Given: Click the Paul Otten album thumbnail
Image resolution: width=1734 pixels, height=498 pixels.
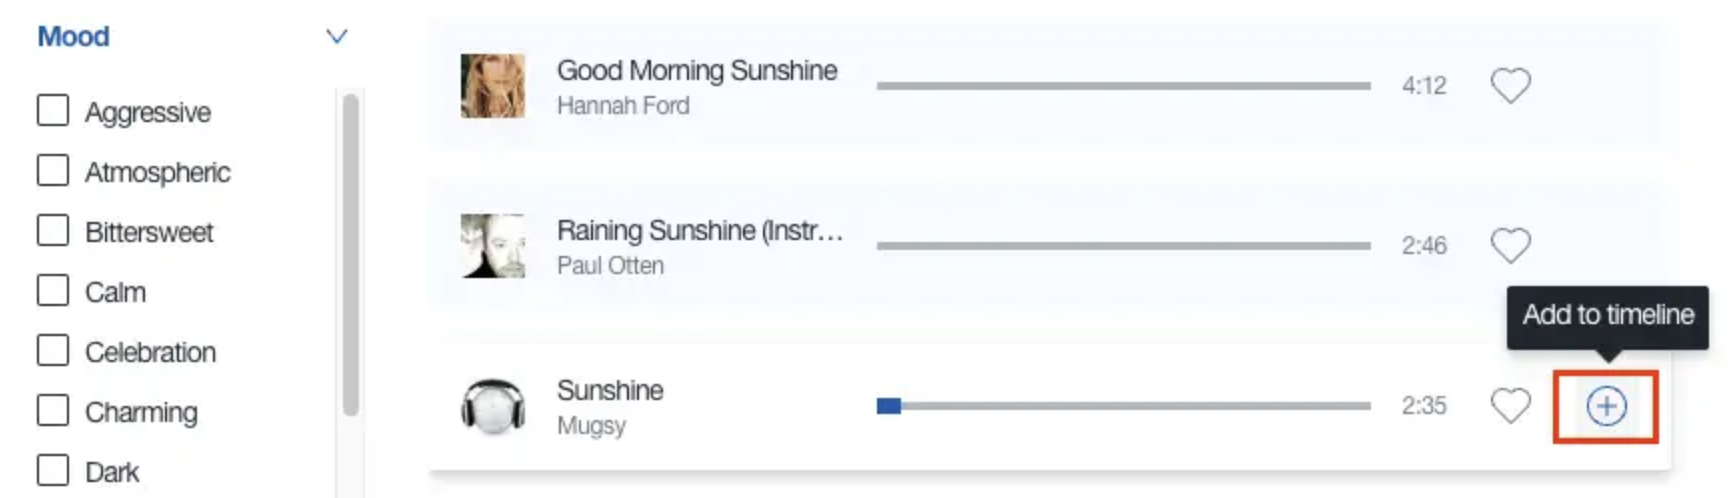Looking at the screenshot, I should tap(493, 246).
